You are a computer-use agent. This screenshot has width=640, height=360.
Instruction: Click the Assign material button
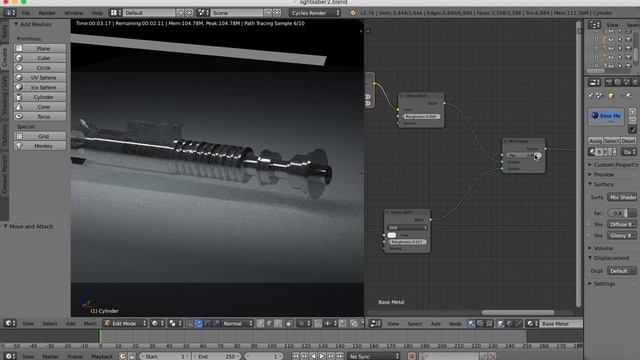[x=596, y=140]
